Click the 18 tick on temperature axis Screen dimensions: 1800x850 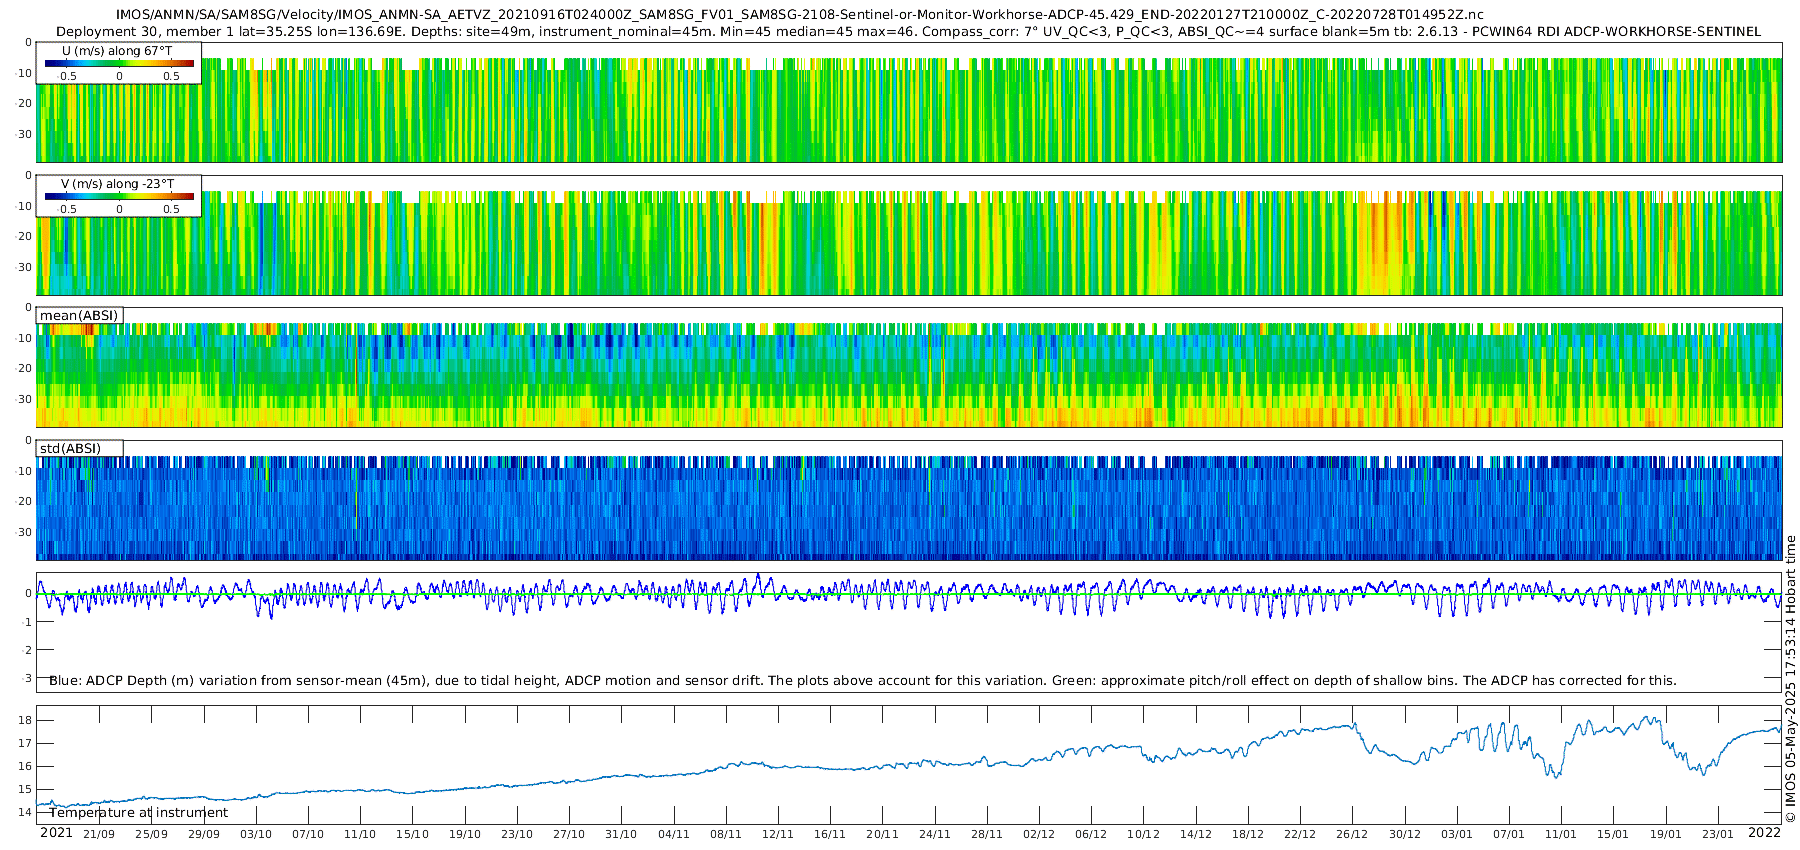point(25,720)
